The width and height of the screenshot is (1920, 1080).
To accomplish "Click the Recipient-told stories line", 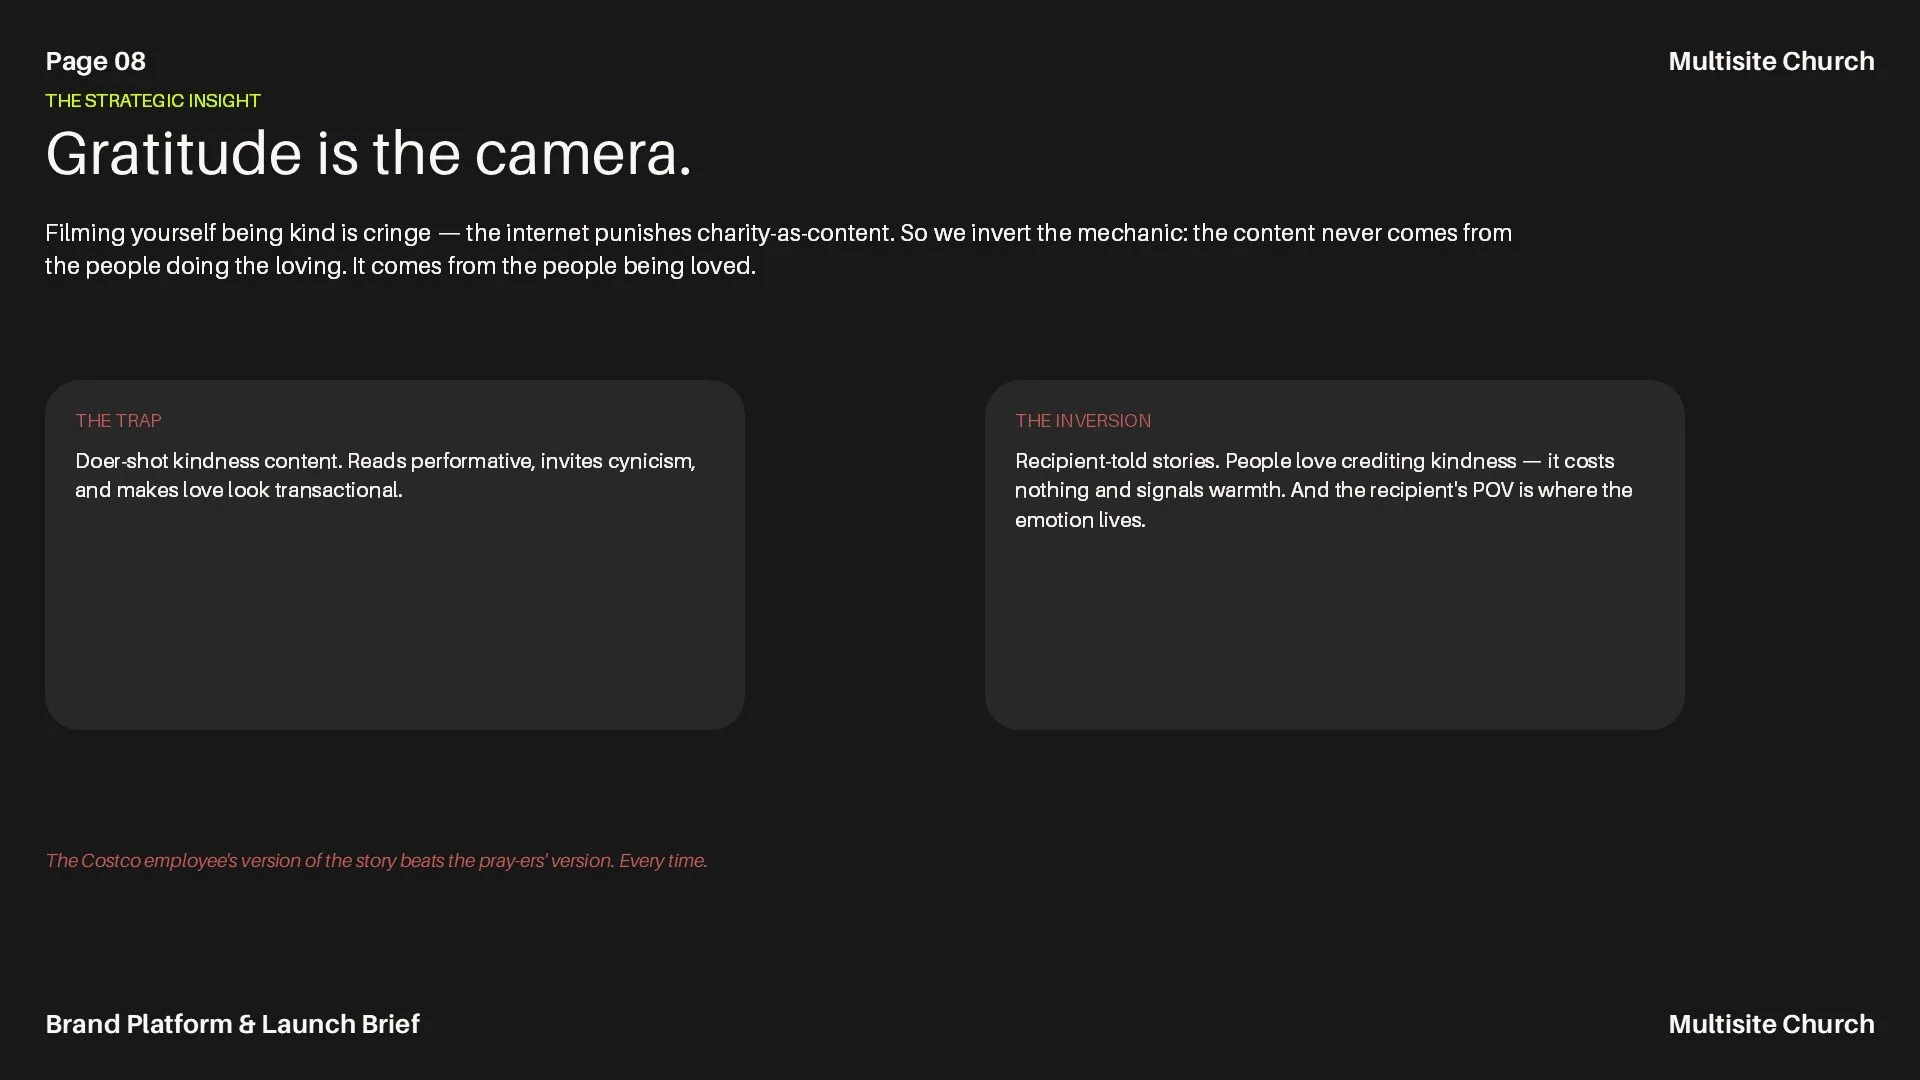I will click(x=1314, y=461).
